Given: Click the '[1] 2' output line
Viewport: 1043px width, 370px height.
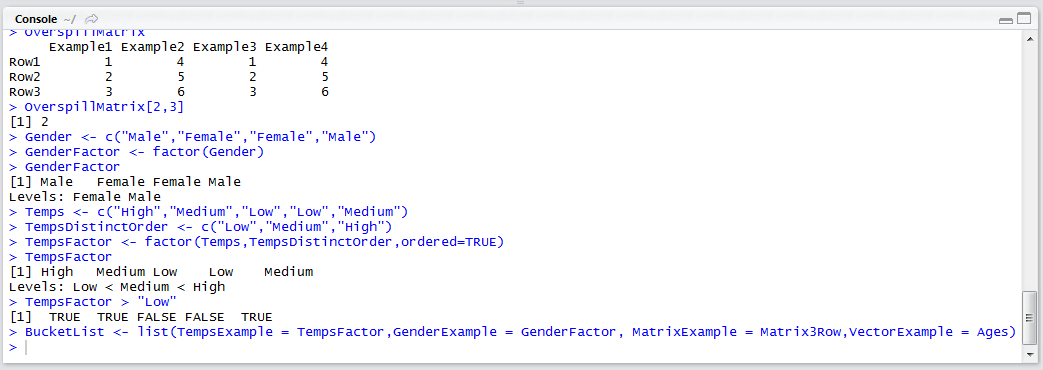Looking at the screenshot, I should [29, 122].
